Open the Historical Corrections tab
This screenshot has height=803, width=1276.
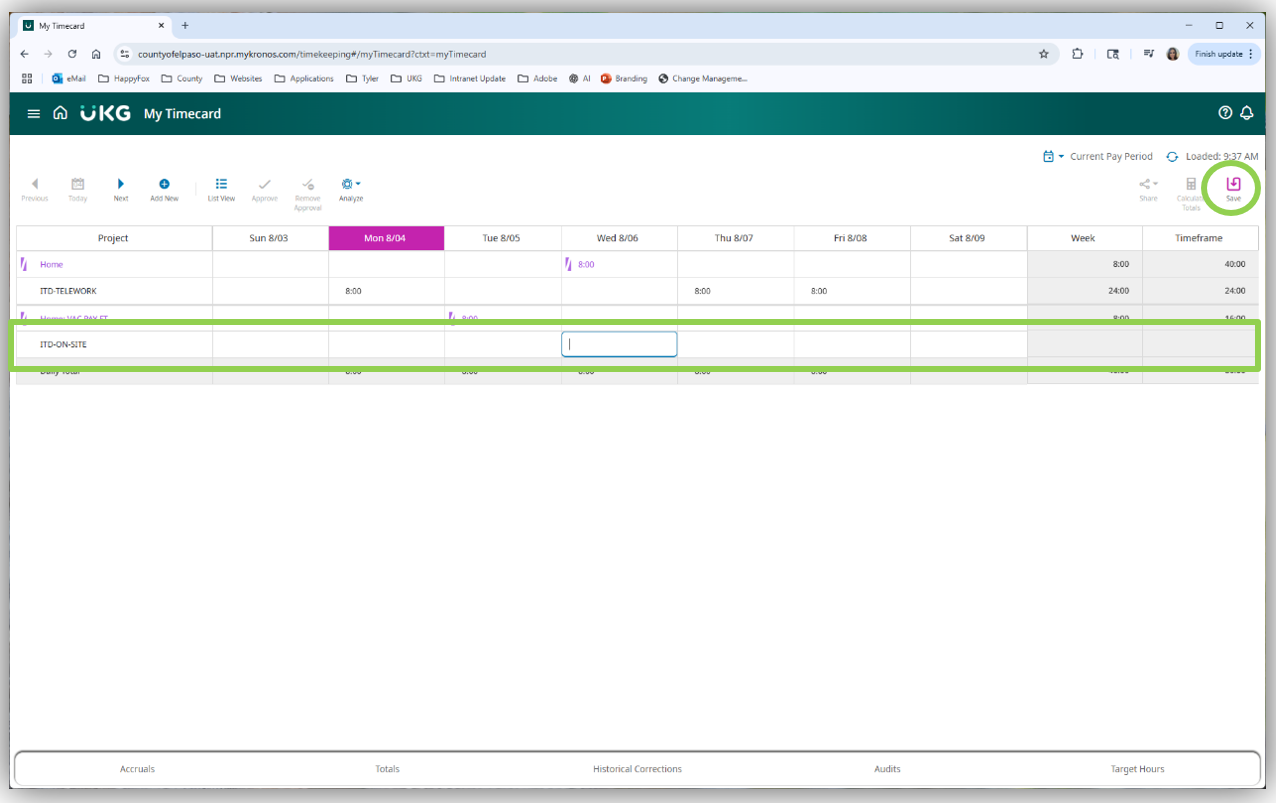(637, 769)
